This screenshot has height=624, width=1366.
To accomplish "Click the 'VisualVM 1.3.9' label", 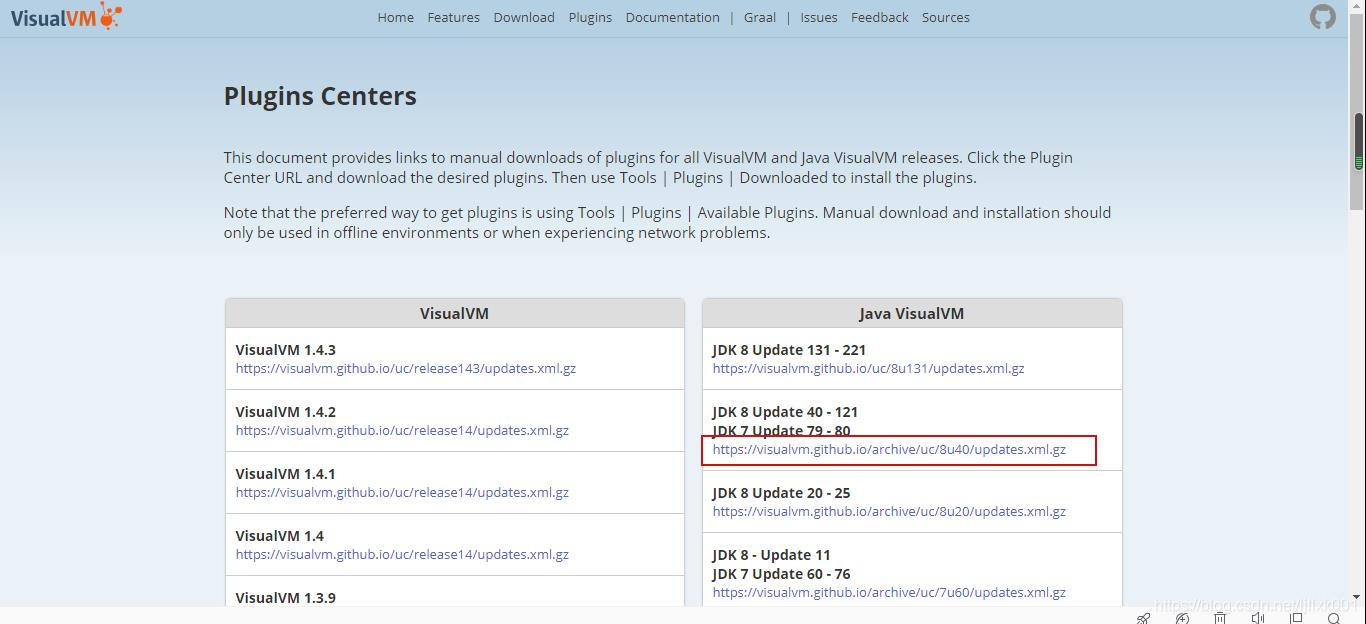I will [x=285, y=598].
